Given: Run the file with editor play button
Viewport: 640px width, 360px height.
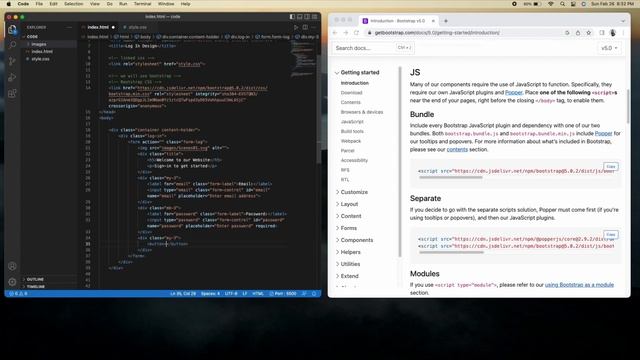Looking at the screenshot, I should click(296, 27).
